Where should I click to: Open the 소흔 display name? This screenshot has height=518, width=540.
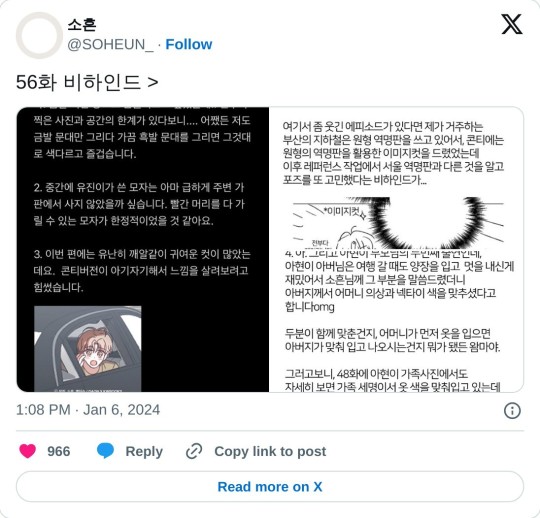pyautogui.click(x=82, y=24)
